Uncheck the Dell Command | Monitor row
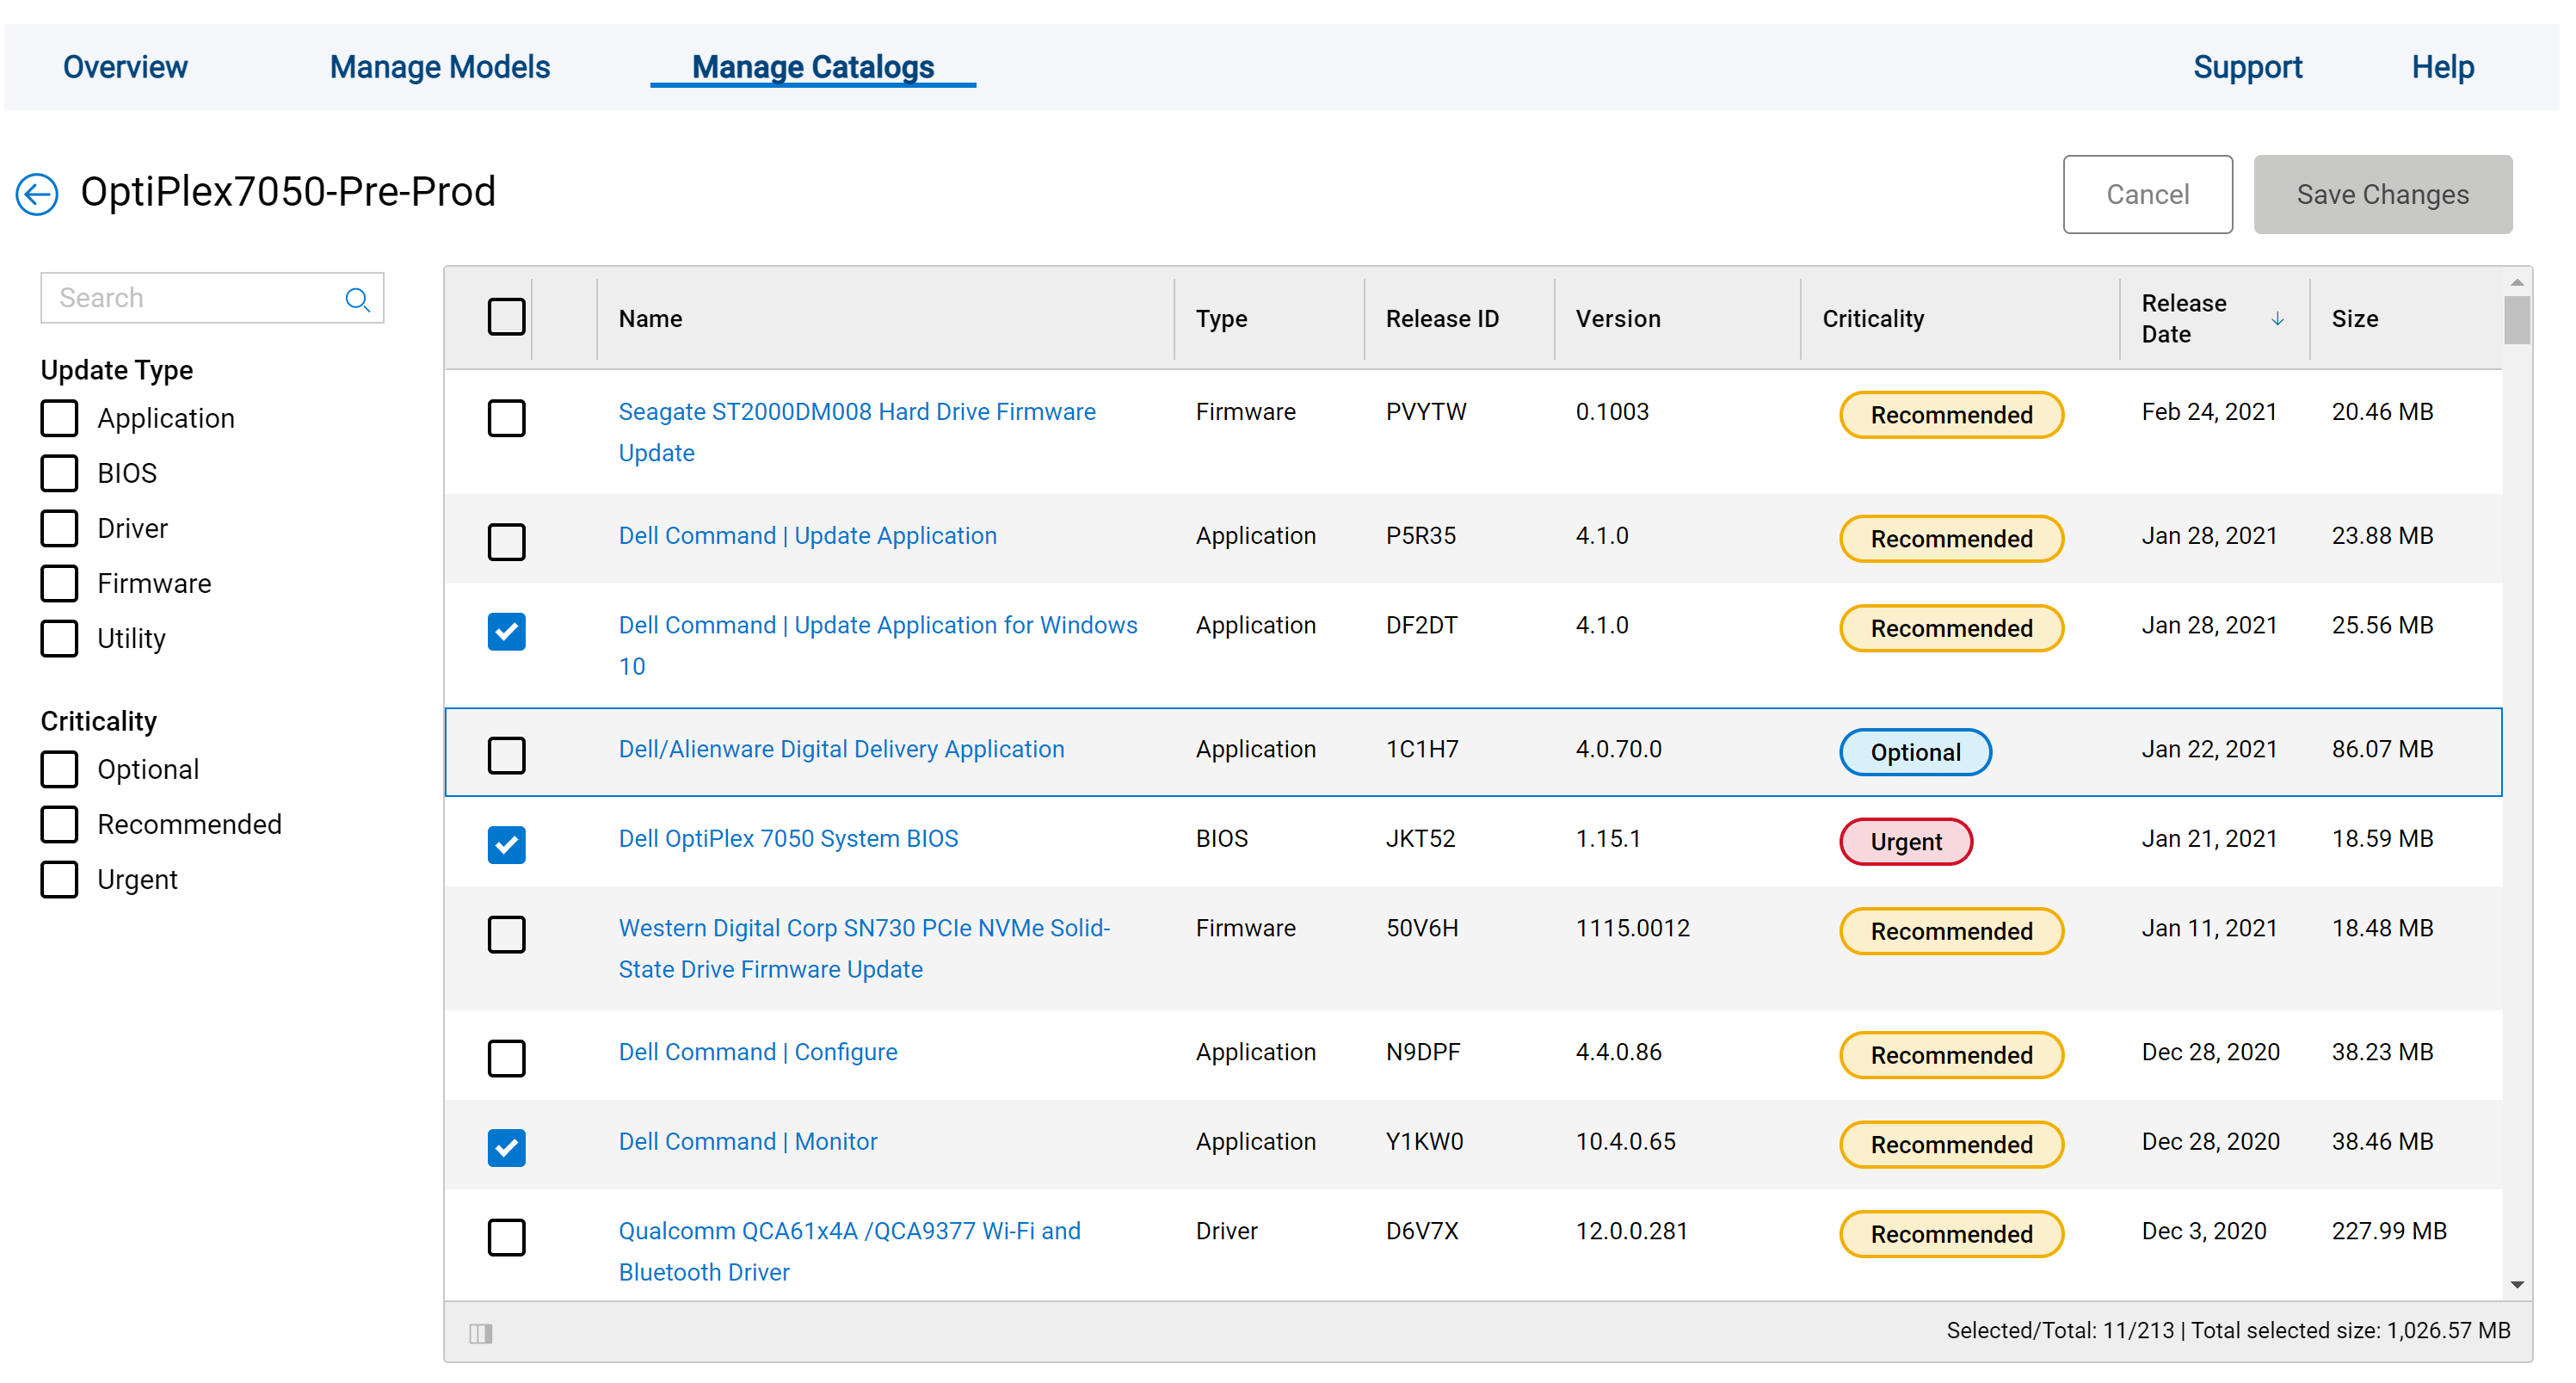This screenshot has height=1383, width=2576. pyautogui.click(x=506, y=1146)
